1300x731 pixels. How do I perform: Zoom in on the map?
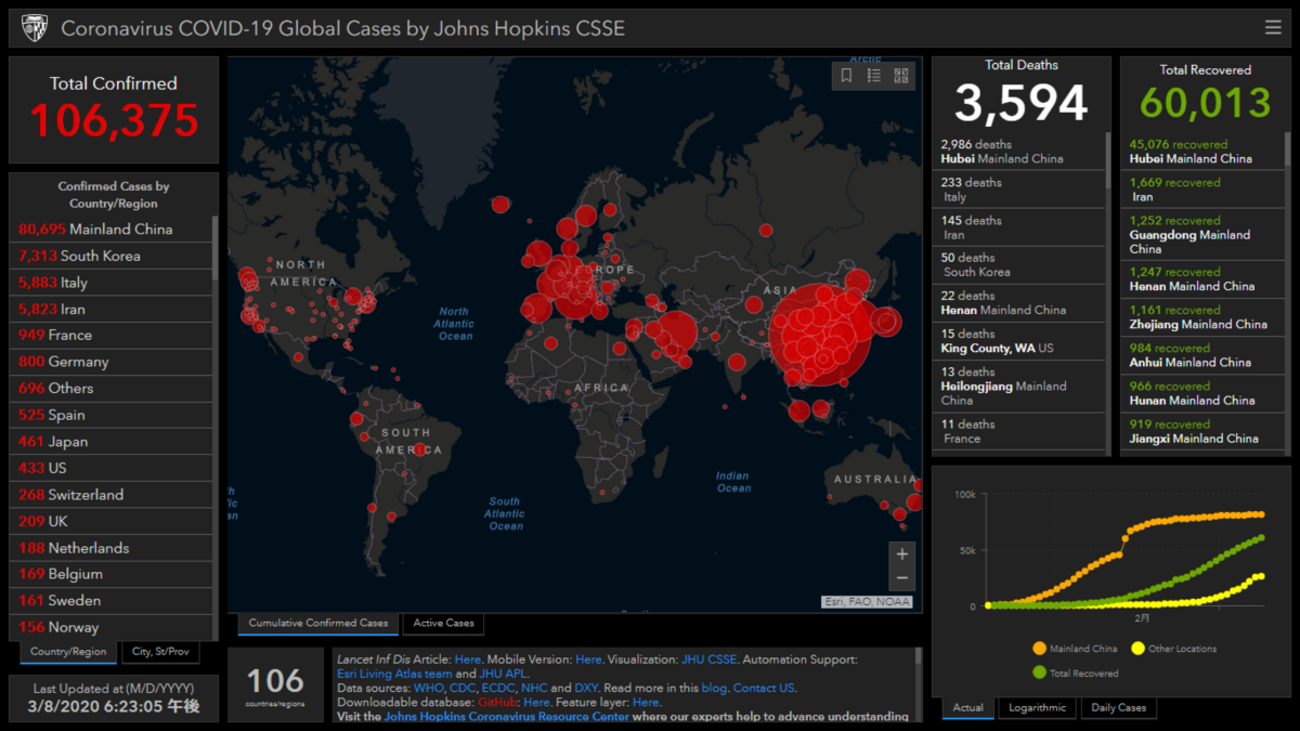pyautogui.click(x=901, y=554)
